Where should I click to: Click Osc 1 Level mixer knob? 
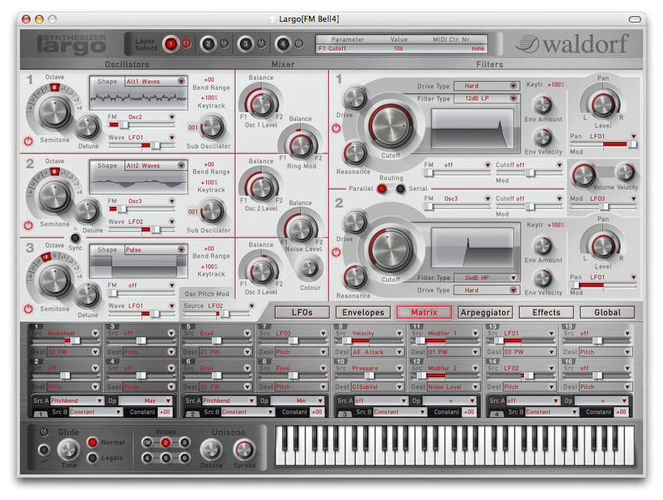pos(261,104)
